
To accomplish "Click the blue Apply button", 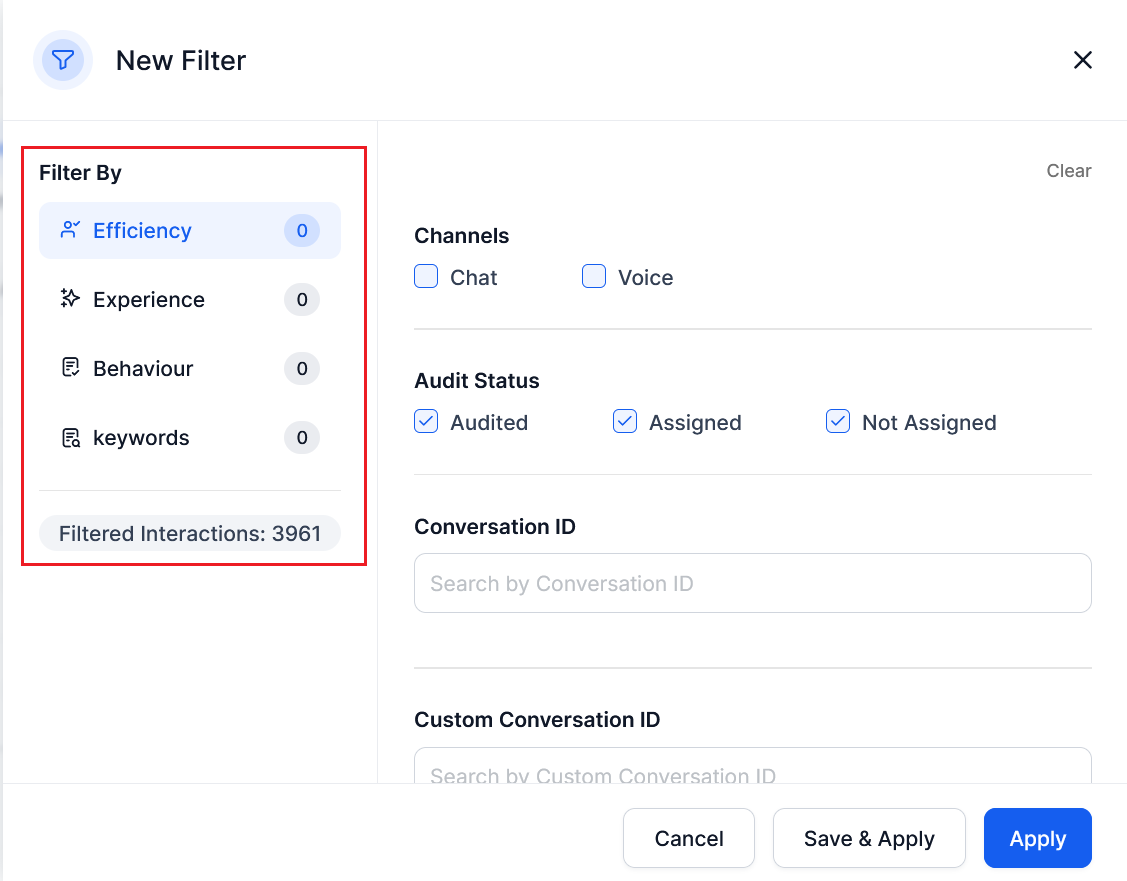I will pos(1037,838).
